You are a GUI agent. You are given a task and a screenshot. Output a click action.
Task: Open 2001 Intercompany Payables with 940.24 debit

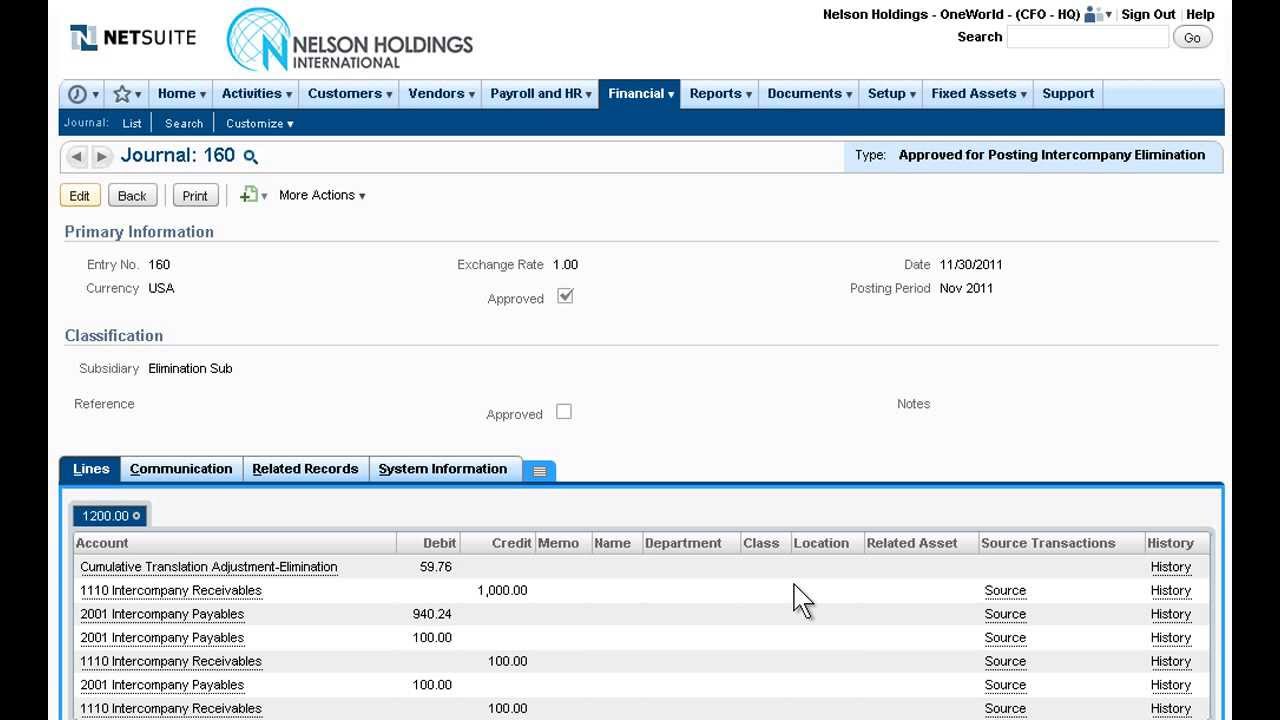(x=162, y=615)
